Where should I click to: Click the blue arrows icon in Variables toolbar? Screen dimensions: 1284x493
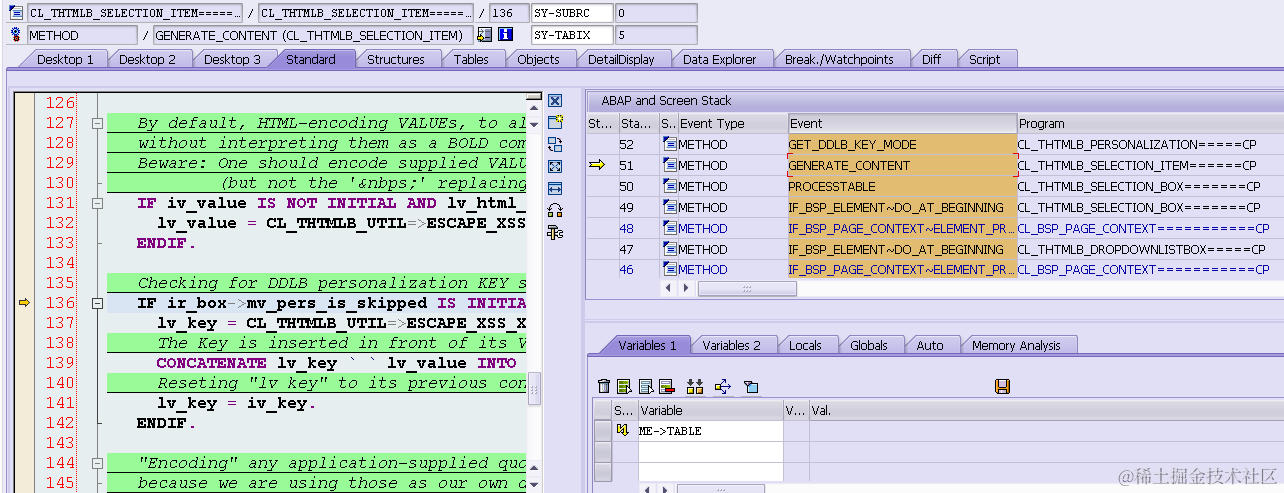[x=723, y=386]
